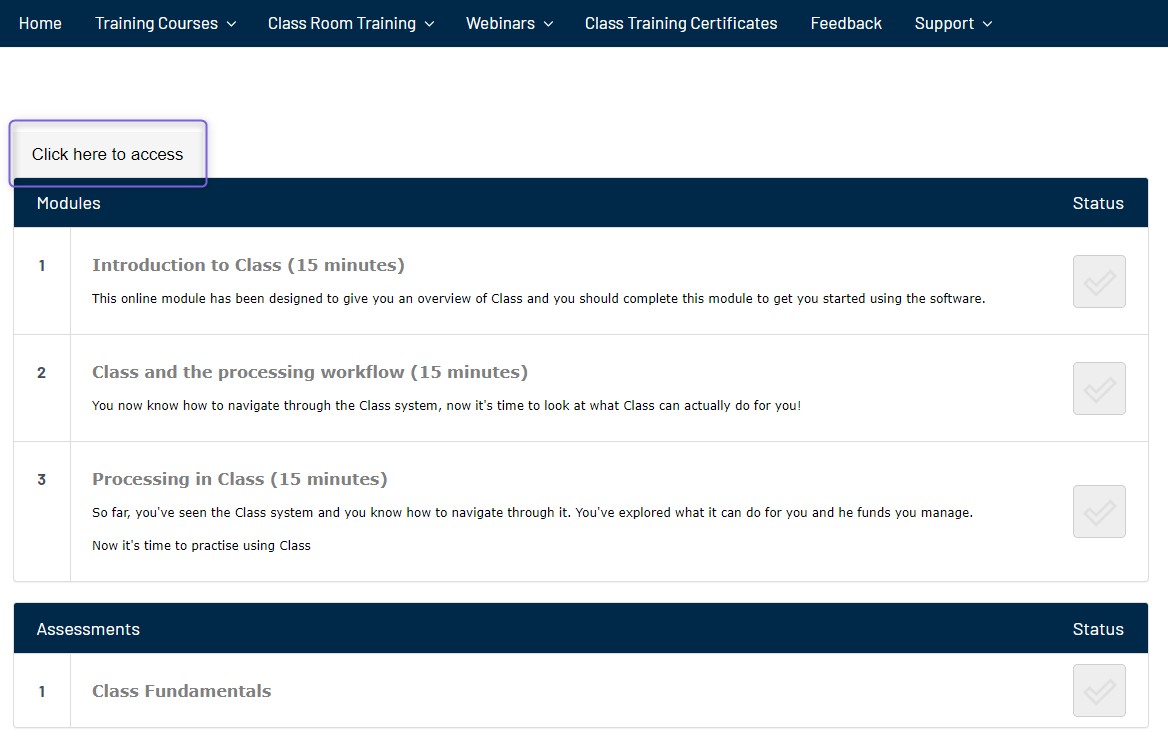Select Class Training Certificates in the nav bar
The height and width of the screenshot is (755, 1168).
click(681, 23)
